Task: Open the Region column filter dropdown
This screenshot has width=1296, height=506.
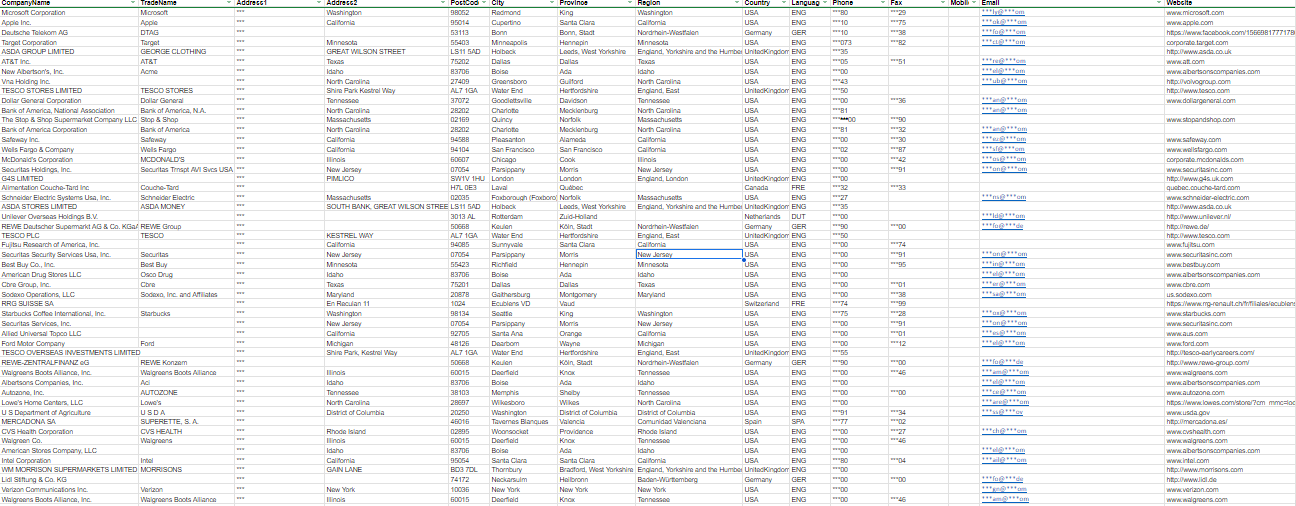Action: click(x=738, y=4)
